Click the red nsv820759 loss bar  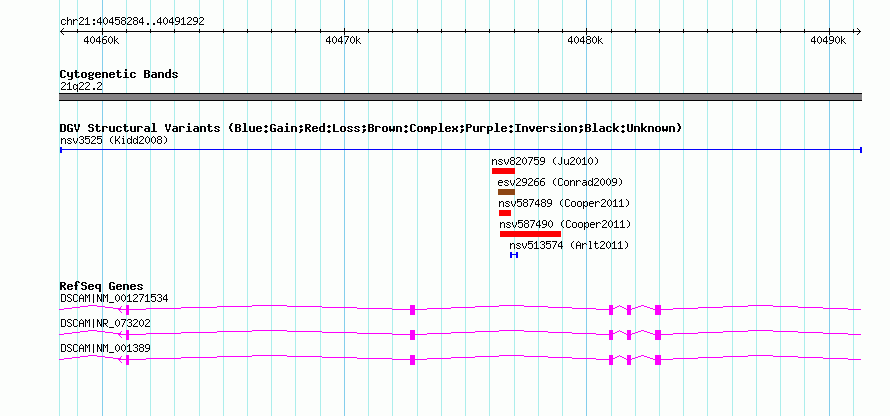coord(503,171)
